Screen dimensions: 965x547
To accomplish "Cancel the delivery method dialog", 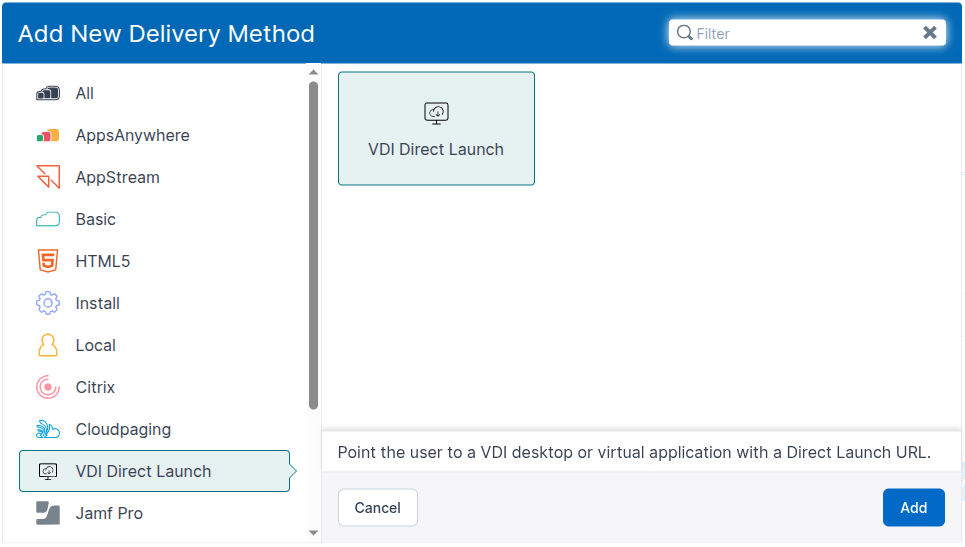I will pos(377,508).
